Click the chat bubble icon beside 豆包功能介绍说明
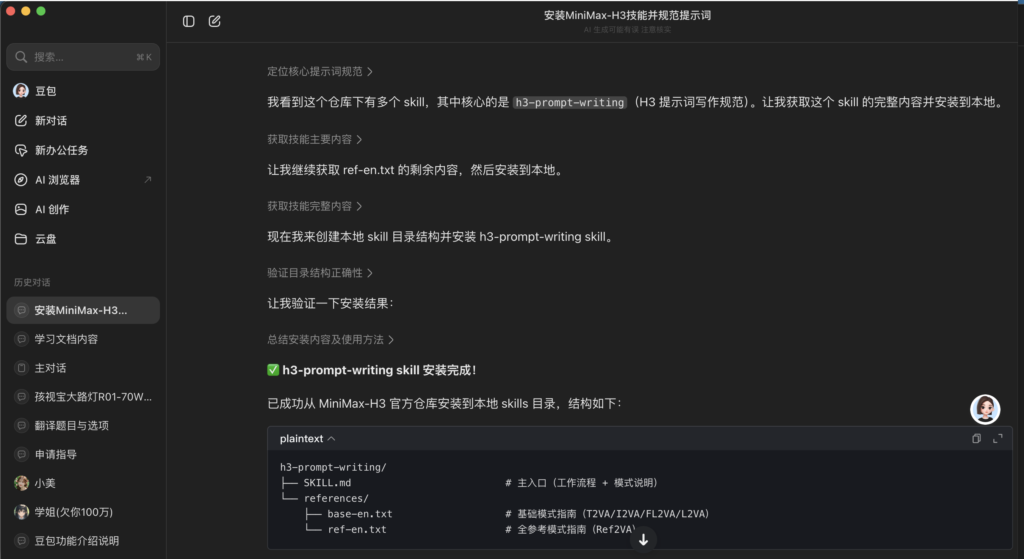1024x559 pixels. coord(22,541)
